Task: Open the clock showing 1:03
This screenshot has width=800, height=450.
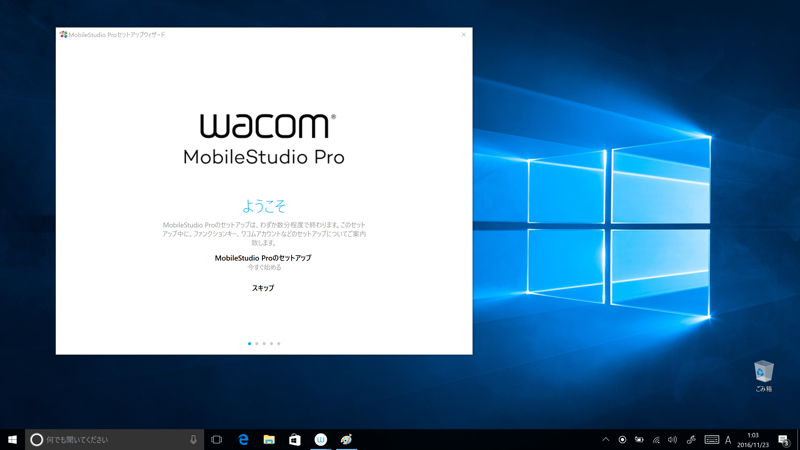Action: (x=753, y=440)
